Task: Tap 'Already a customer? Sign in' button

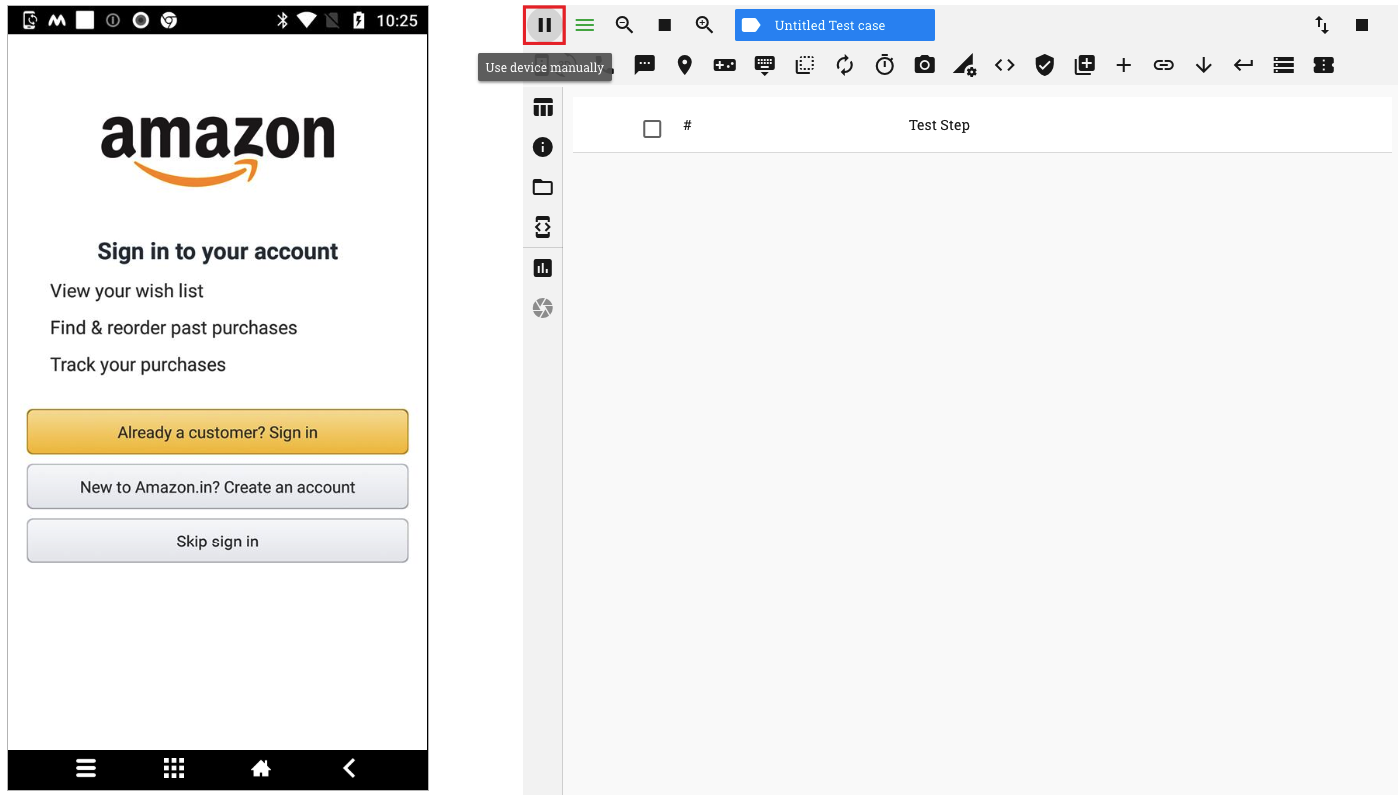Action: (x=217, y=432)
